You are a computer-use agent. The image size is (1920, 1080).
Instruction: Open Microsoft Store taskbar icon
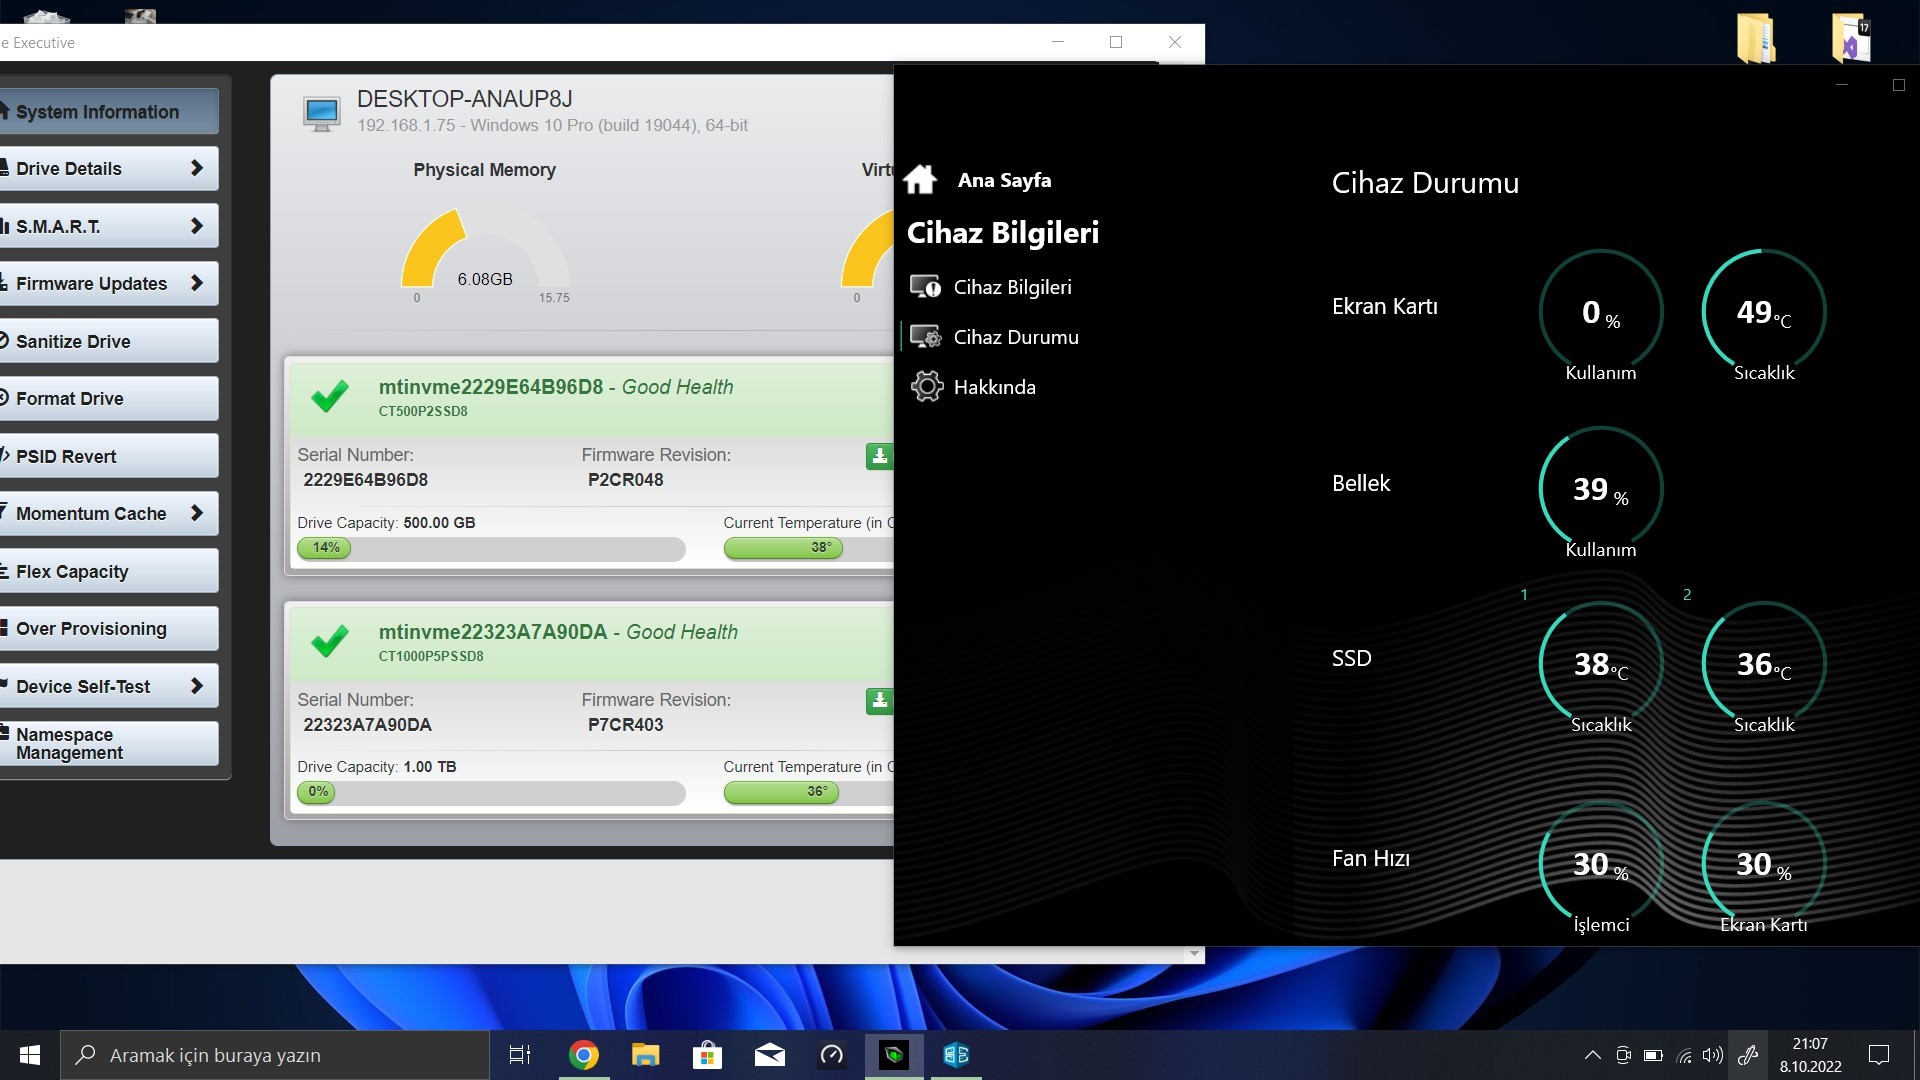tap(707, 1055)
